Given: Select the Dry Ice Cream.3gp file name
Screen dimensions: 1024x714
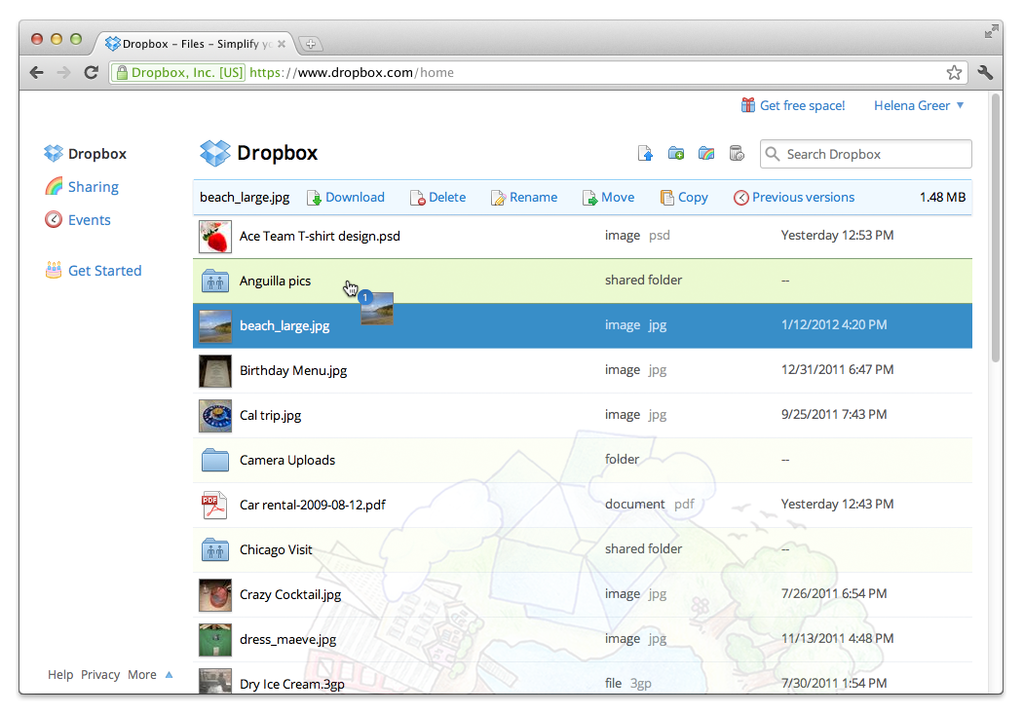Looking at the screenshot, I should coord(292,684).
